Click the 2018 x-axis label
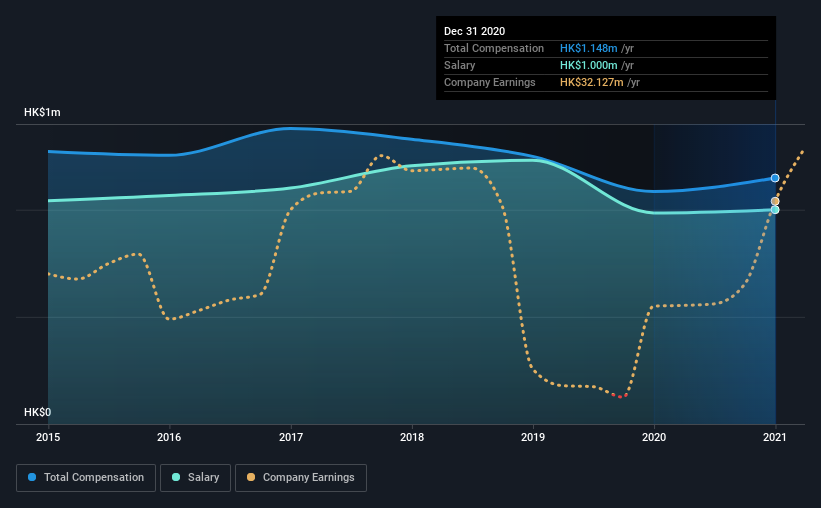This screenshot has height=508, width=821. pyautogui.click(x=412, y=437)
